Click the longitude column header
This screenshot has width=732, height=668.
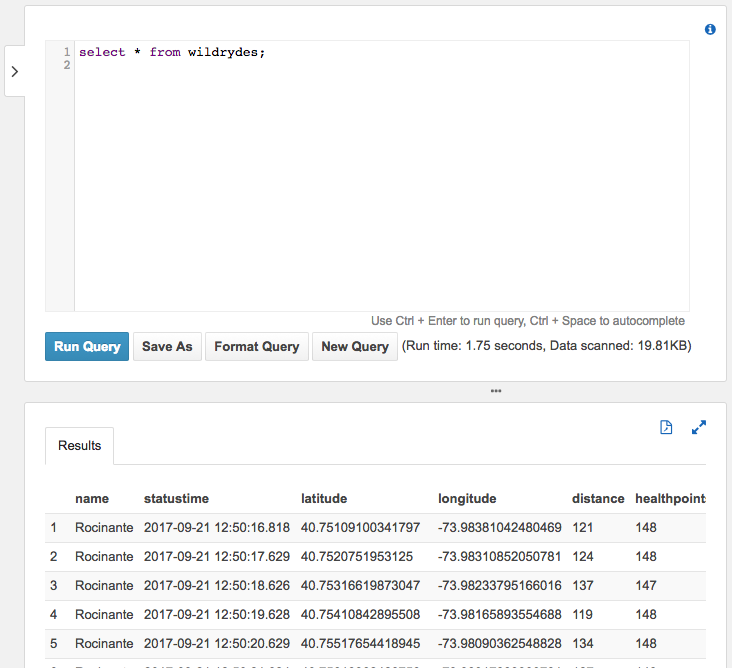click(x=467, y=499)
